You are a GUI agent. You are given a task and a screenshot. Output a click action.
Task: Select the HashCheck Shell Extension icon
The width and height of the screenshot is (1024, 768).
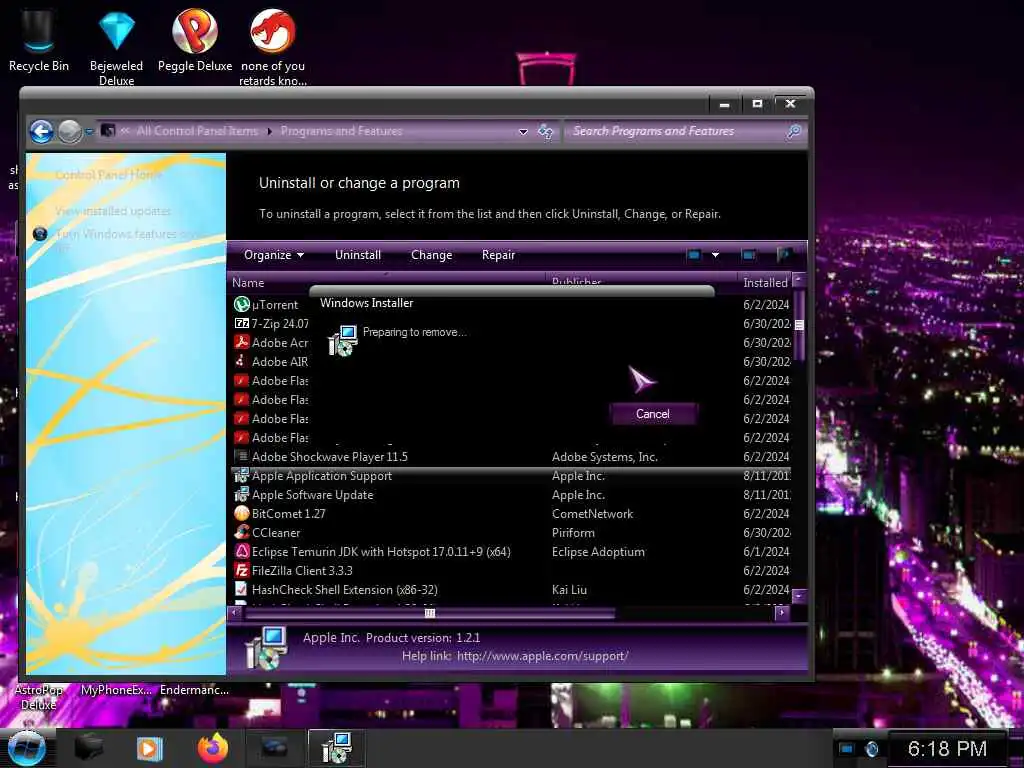[242, 589]
